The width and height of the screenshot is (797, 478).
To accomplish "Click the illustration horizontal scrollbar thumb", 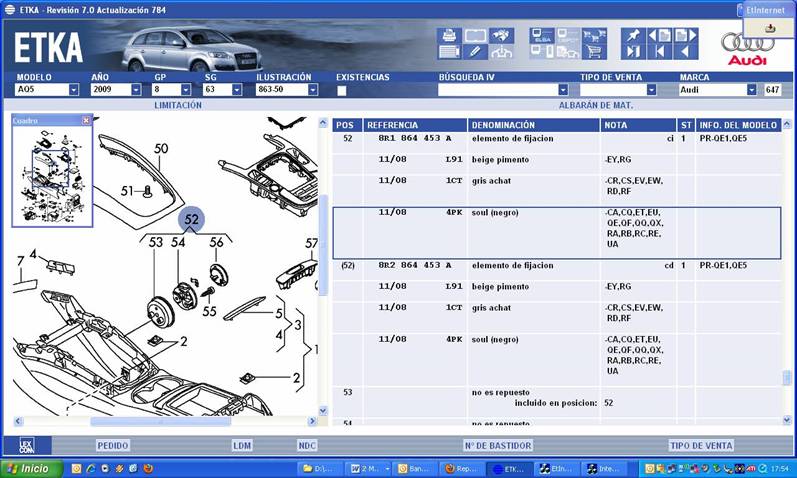I will pyautogui.click(x=161, y=421).
